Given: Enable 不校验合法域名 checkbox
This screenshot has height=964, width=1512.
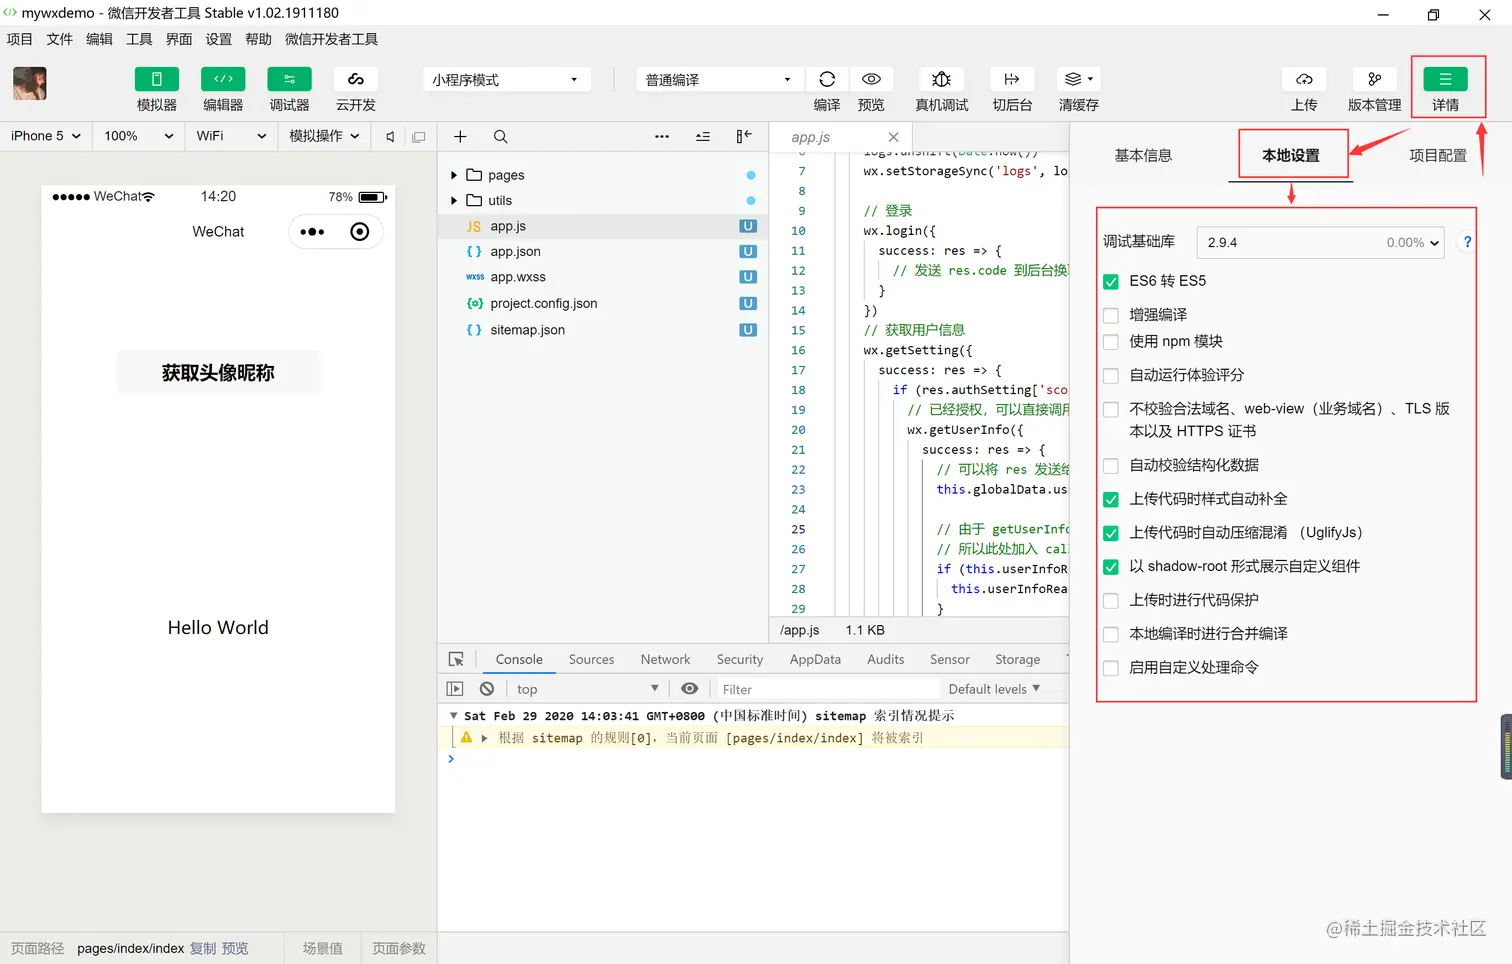Looking at the screenshot, I should pos(1110,409).
